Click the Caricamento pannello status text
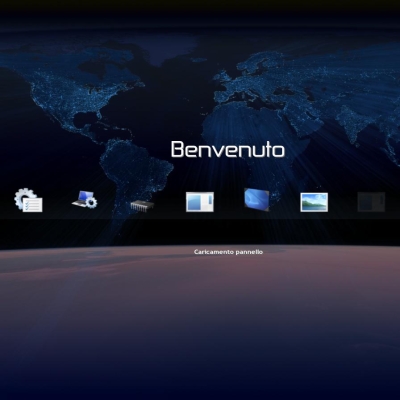The image size is (400, 400). (x=228, y=252)
